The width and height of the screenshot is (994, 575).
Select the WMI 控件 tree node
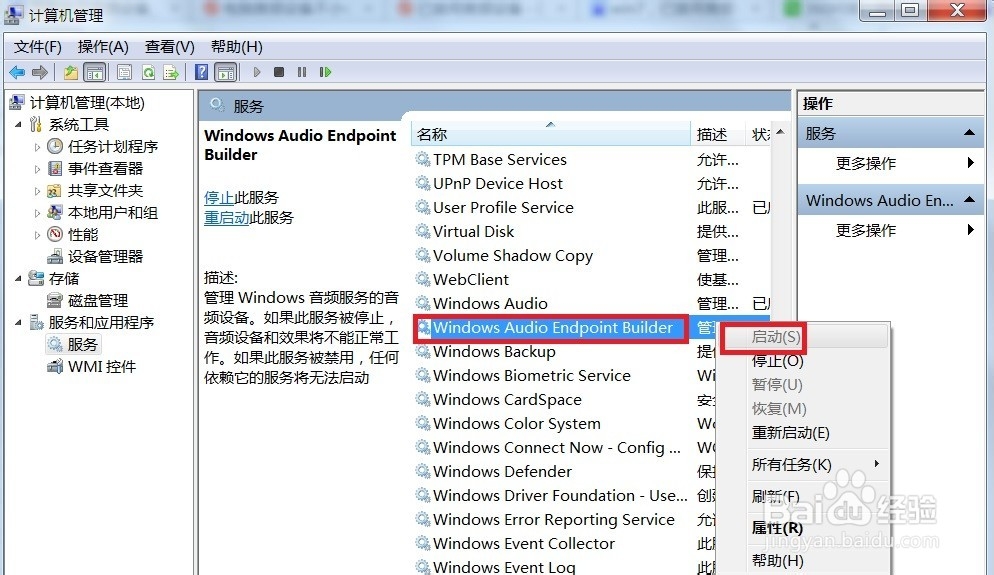click(101, 366)
